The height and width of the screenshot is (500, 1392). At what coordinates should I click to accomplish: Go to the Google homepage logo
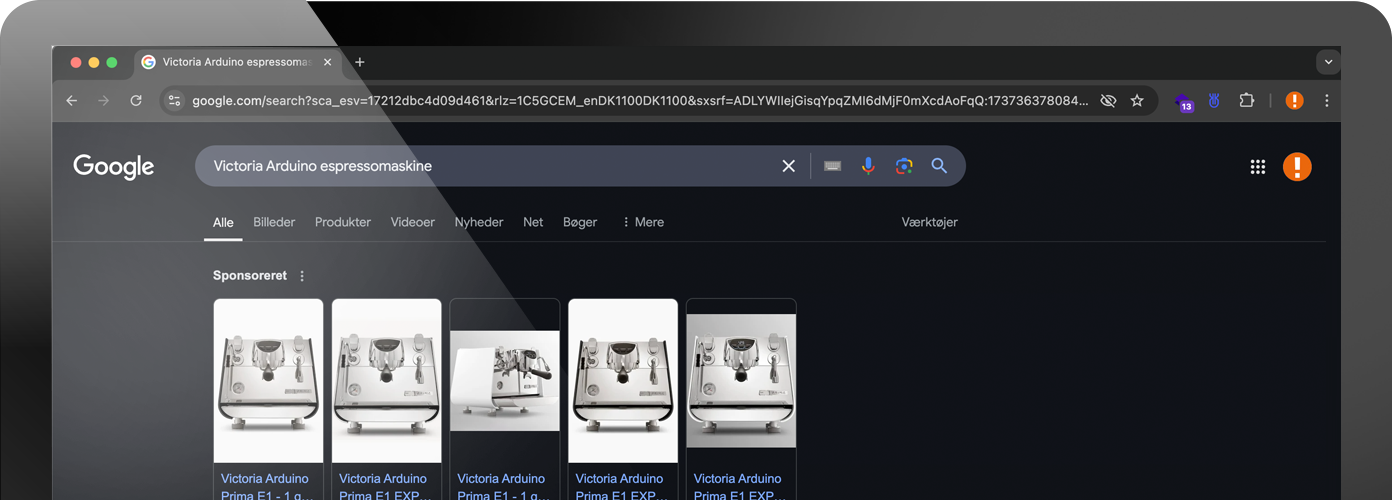pos(114,166)
